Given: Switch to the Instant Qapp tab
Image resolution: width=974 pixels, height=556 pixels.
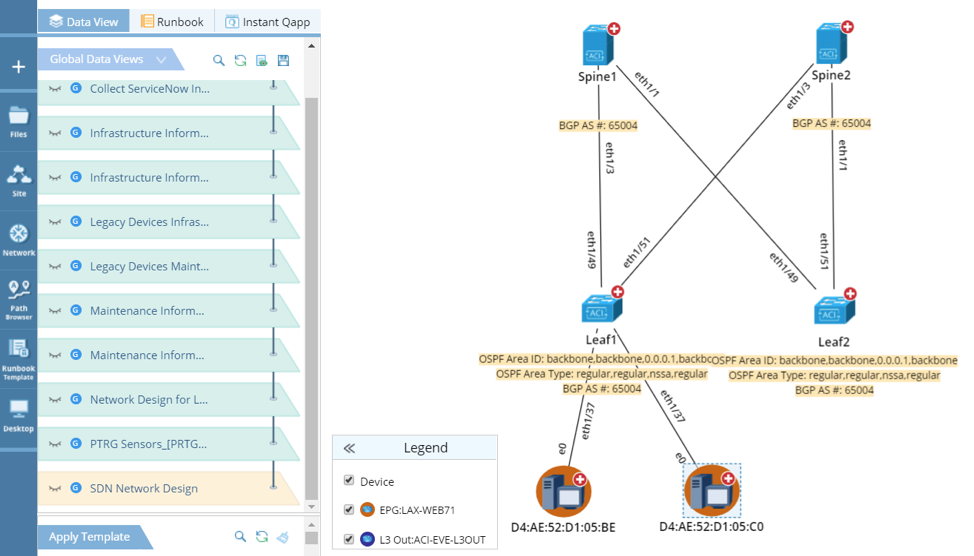Looking at the screenshot, I should click(268, 21).
